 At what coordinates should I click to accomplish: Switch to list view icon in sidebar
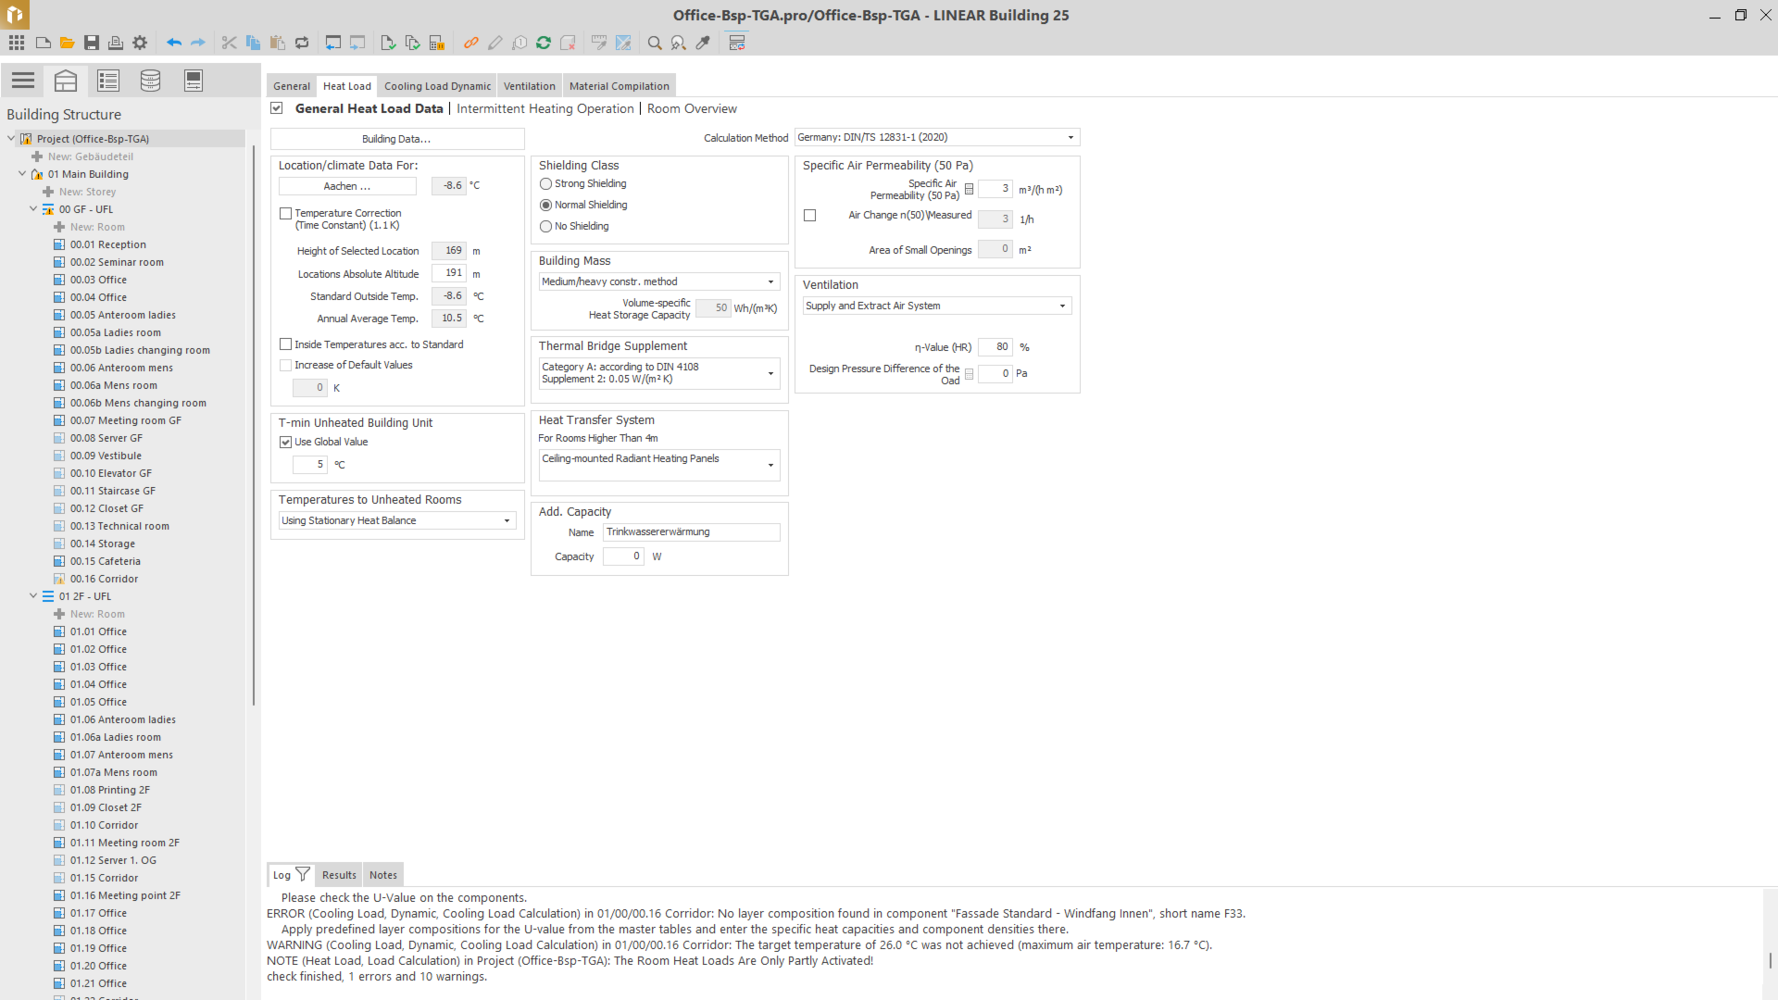pos(108,80)
